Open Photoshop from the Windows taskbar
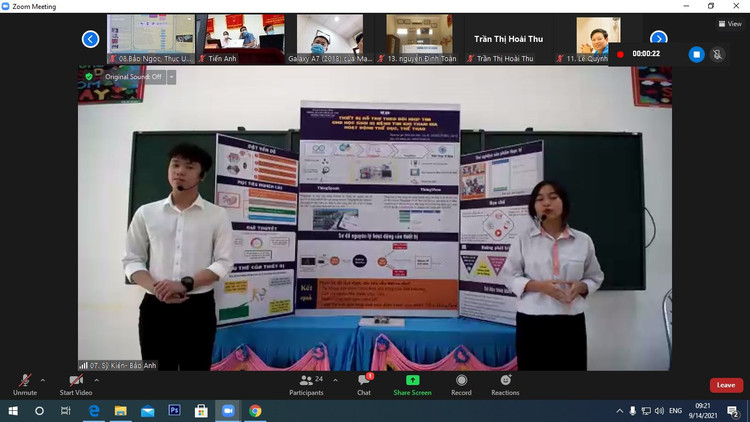 click(x=174, y=411)
